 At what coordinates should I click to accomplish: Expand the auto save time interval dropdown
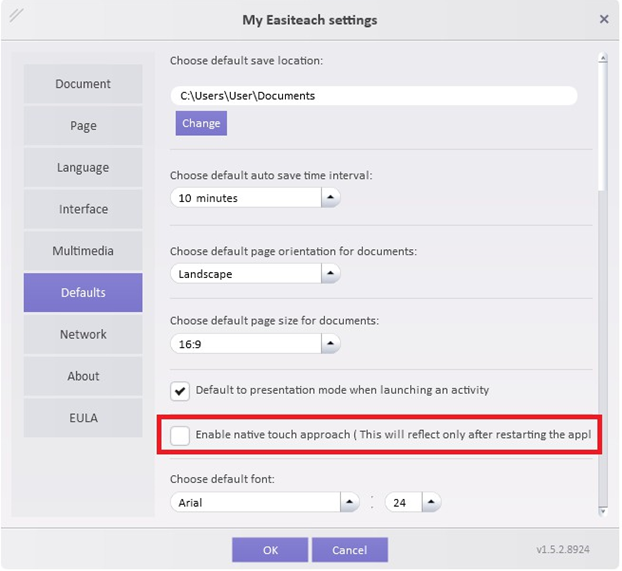tap(330, 198)
